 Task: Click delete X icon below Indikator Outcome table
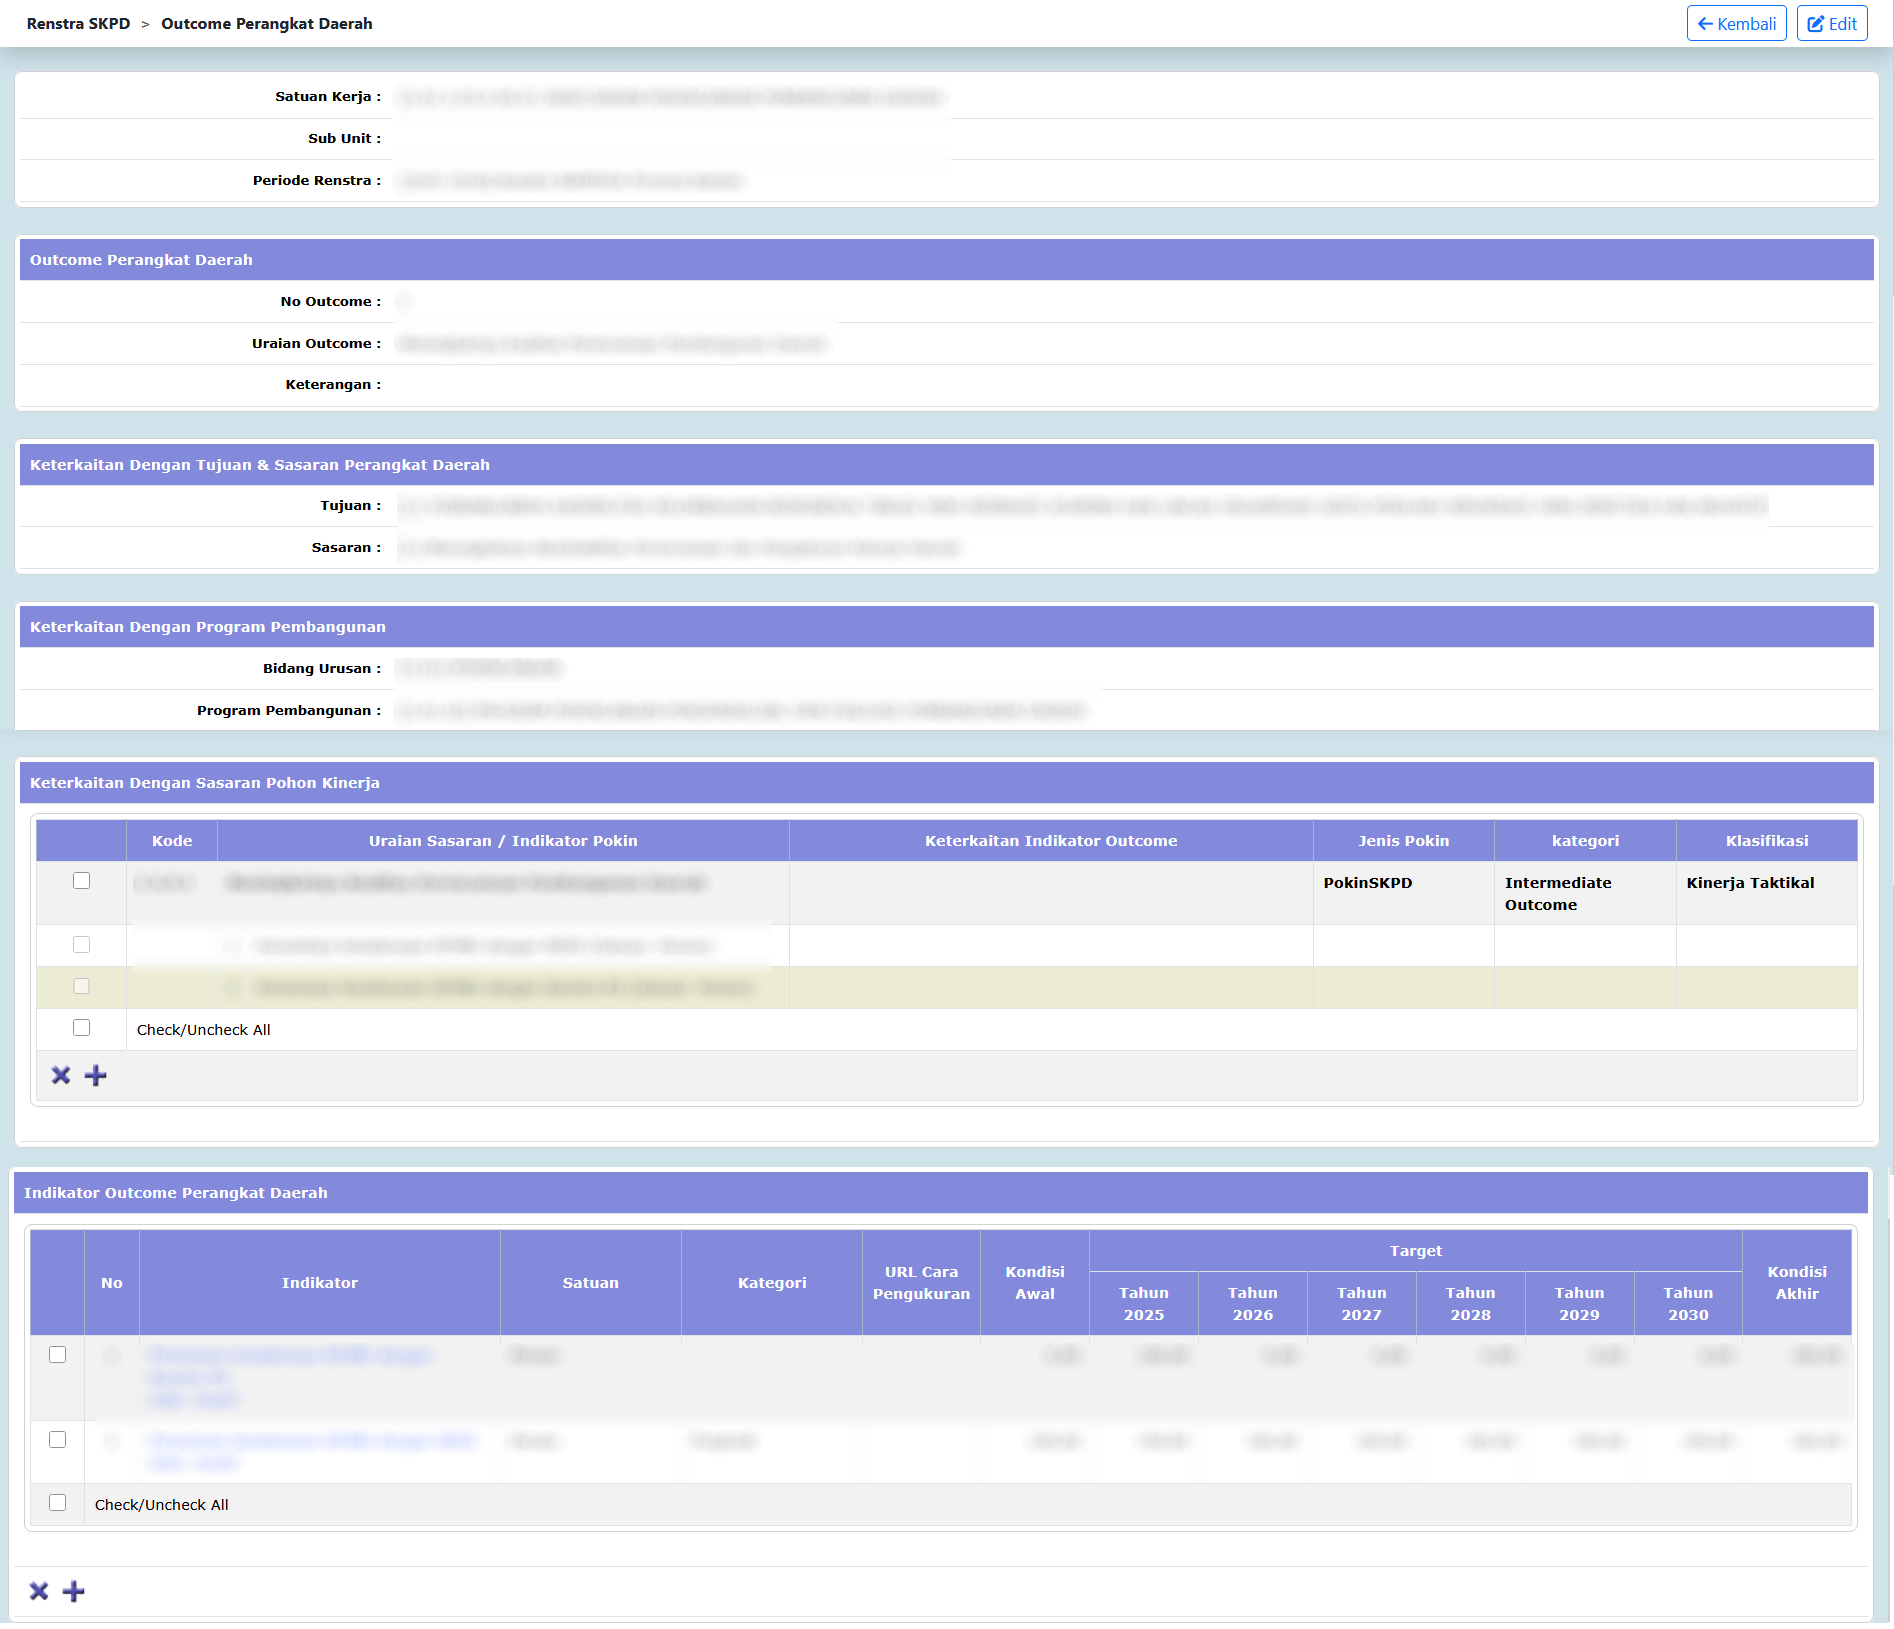pos(39,1591)
